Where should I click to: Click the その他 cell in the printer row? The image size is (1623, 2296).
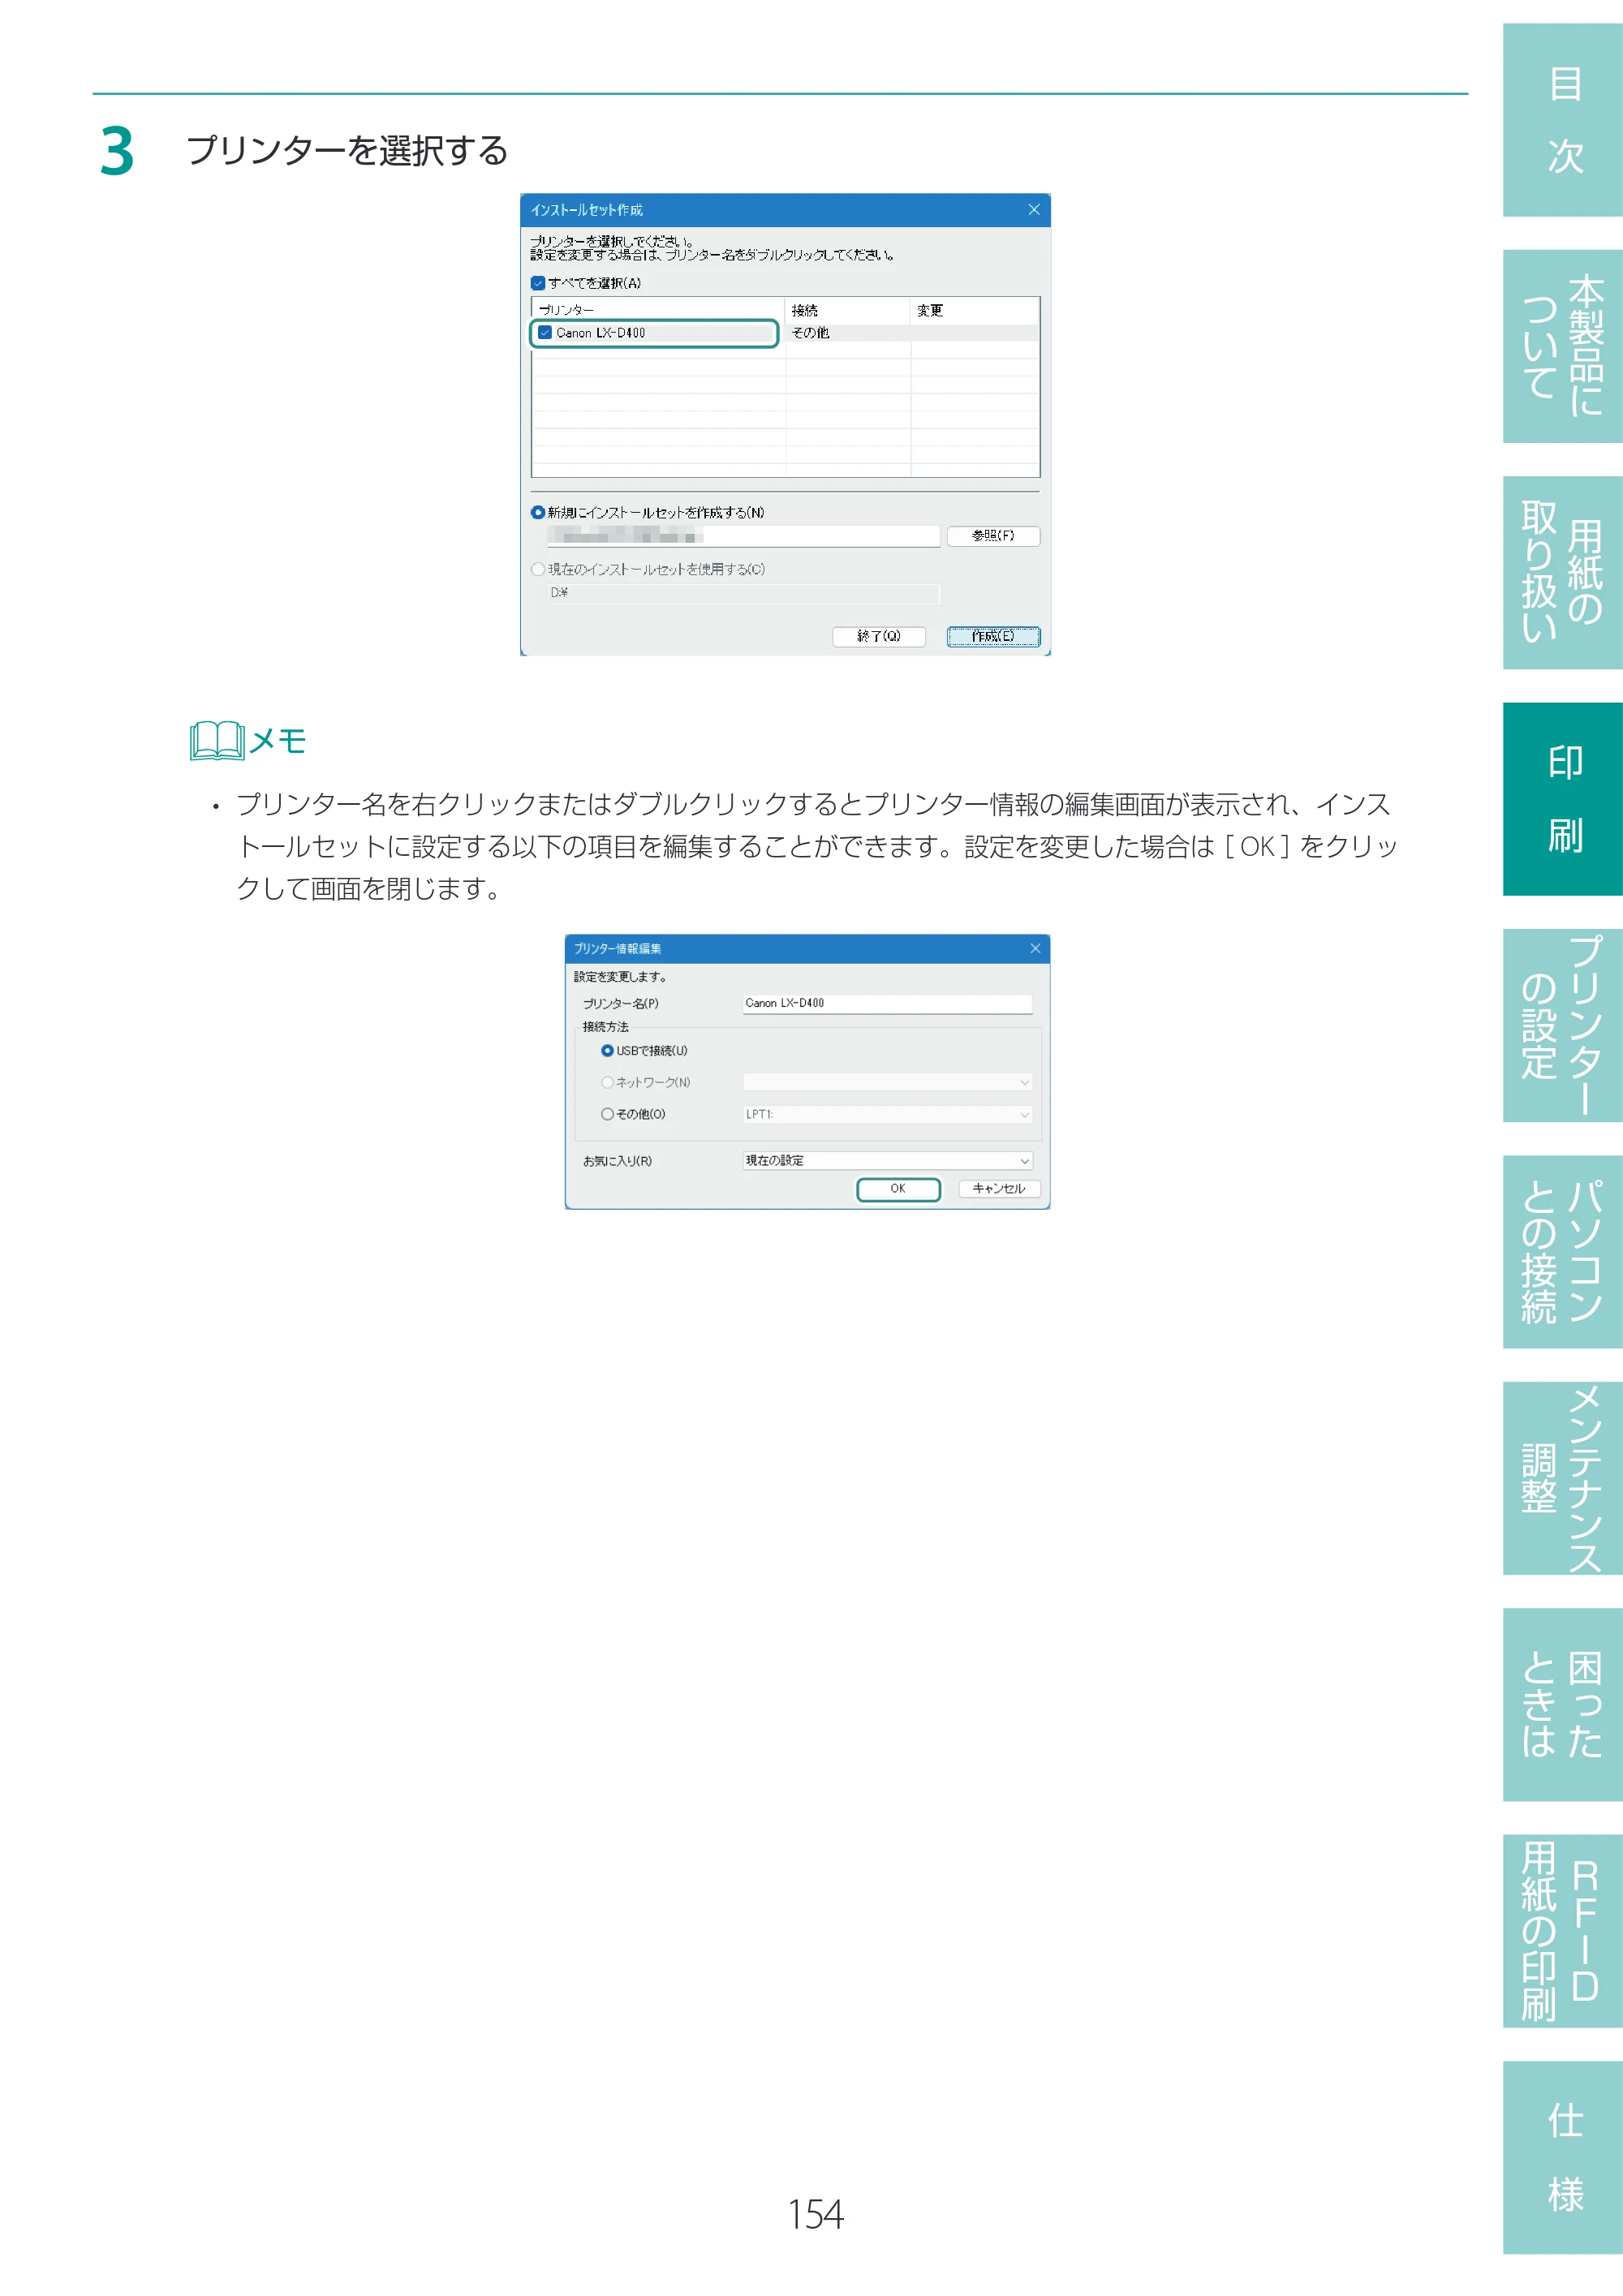848,333
